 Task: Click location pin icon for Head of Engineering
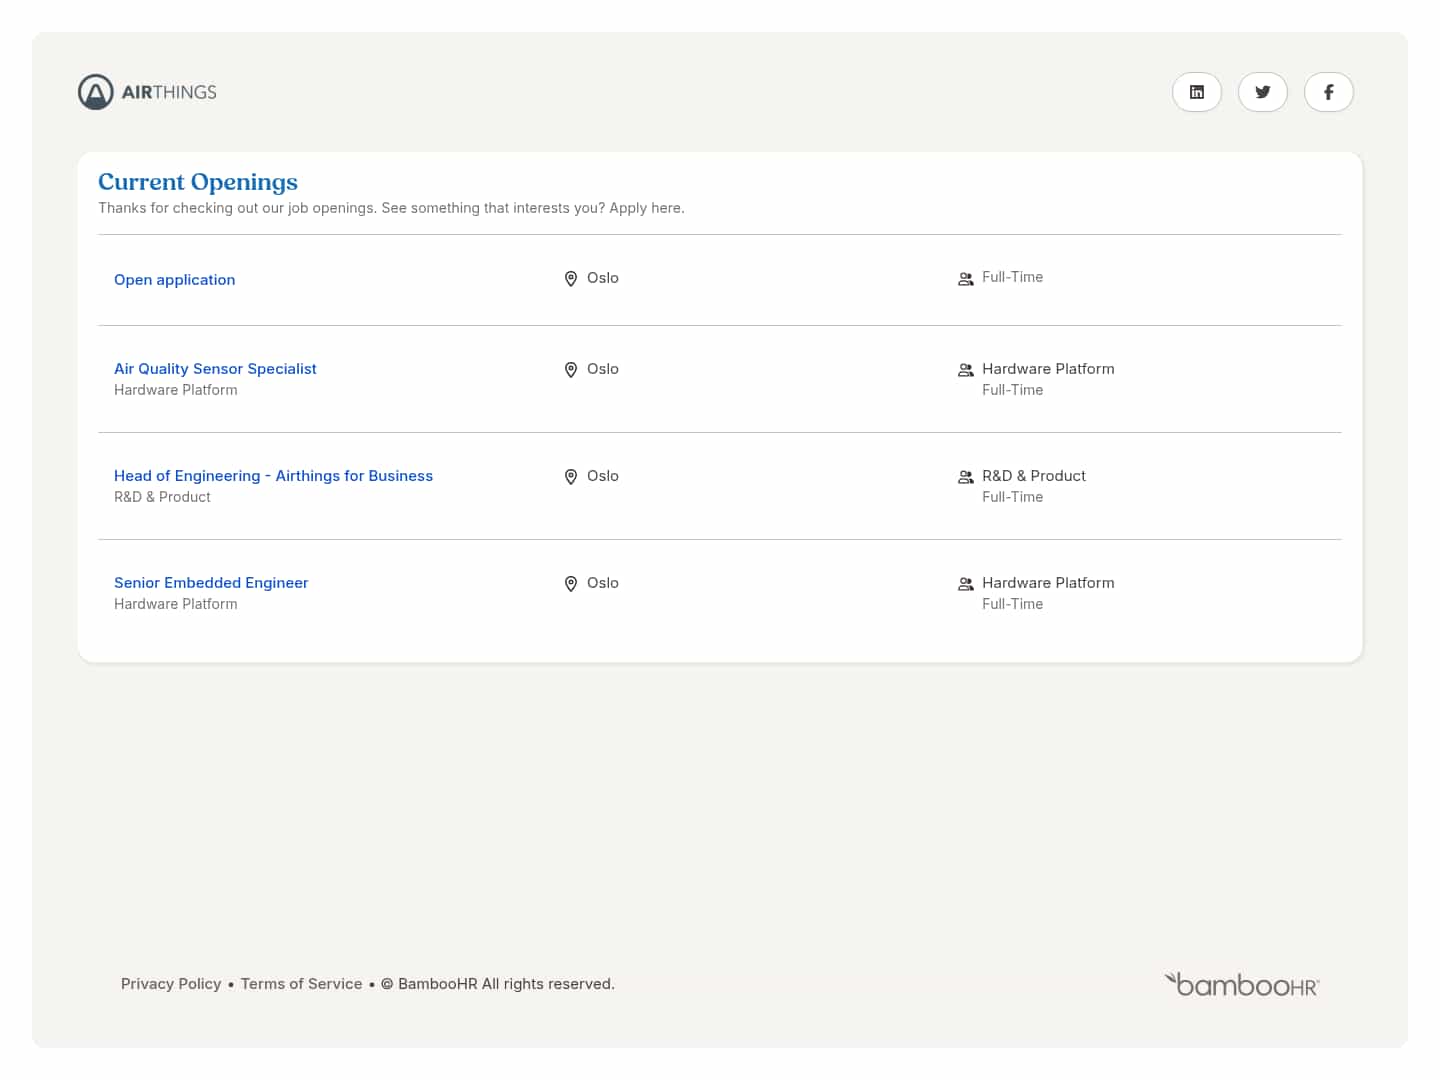571,477
